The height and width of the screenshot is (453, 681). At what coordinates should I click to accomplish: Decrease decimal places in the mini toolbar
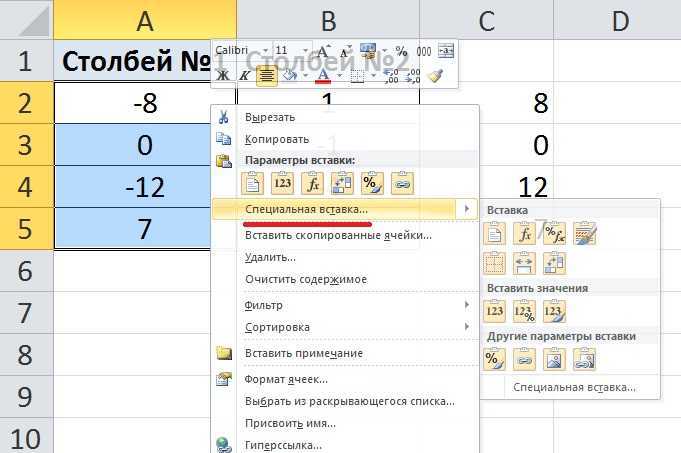point(413,76)
